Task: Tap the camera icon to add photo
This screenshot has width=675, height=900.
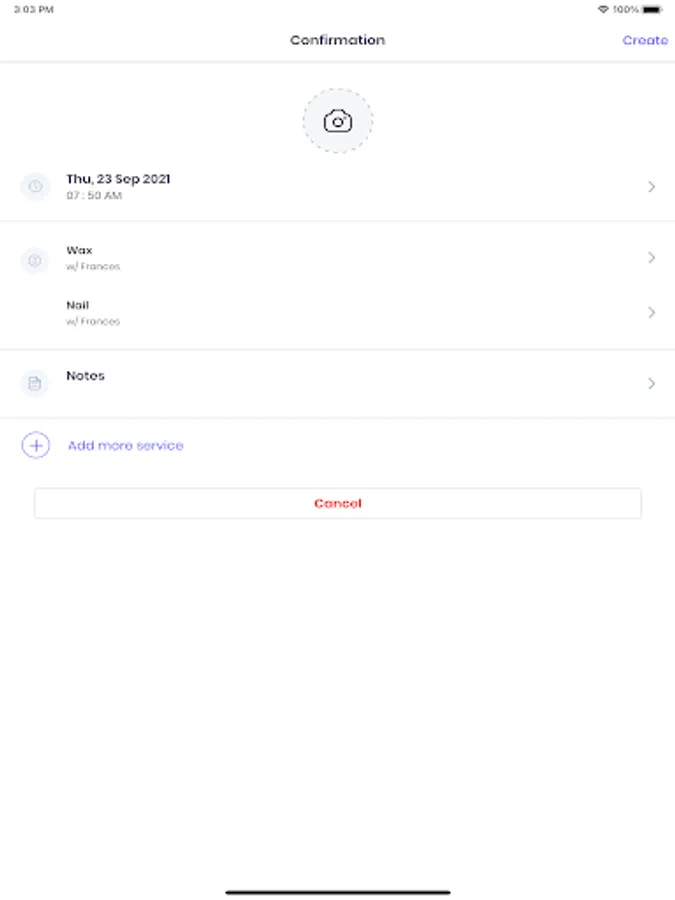Action: click(x=338, y=122)
